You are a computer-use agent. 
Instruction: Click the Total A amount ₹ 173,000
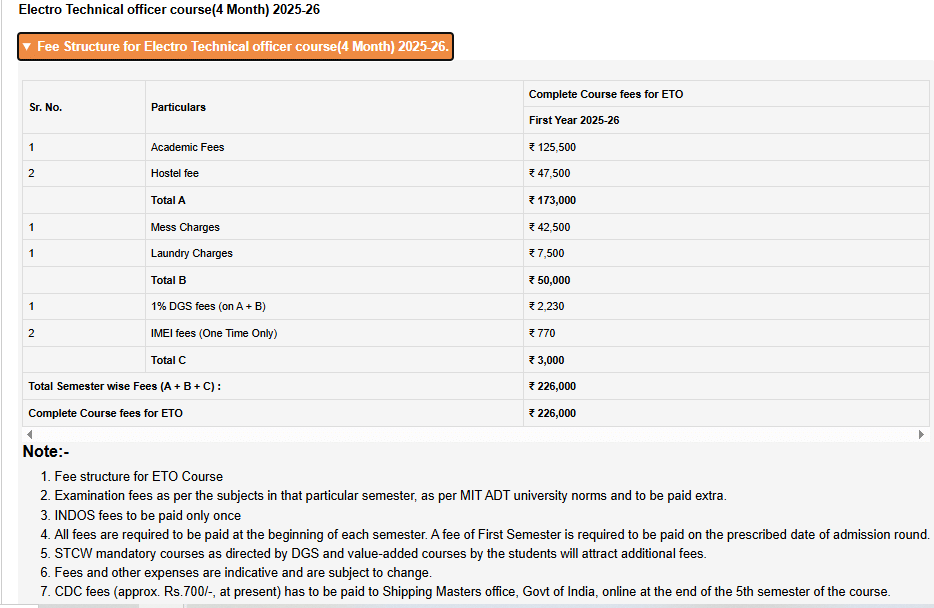tap(552, 200)
